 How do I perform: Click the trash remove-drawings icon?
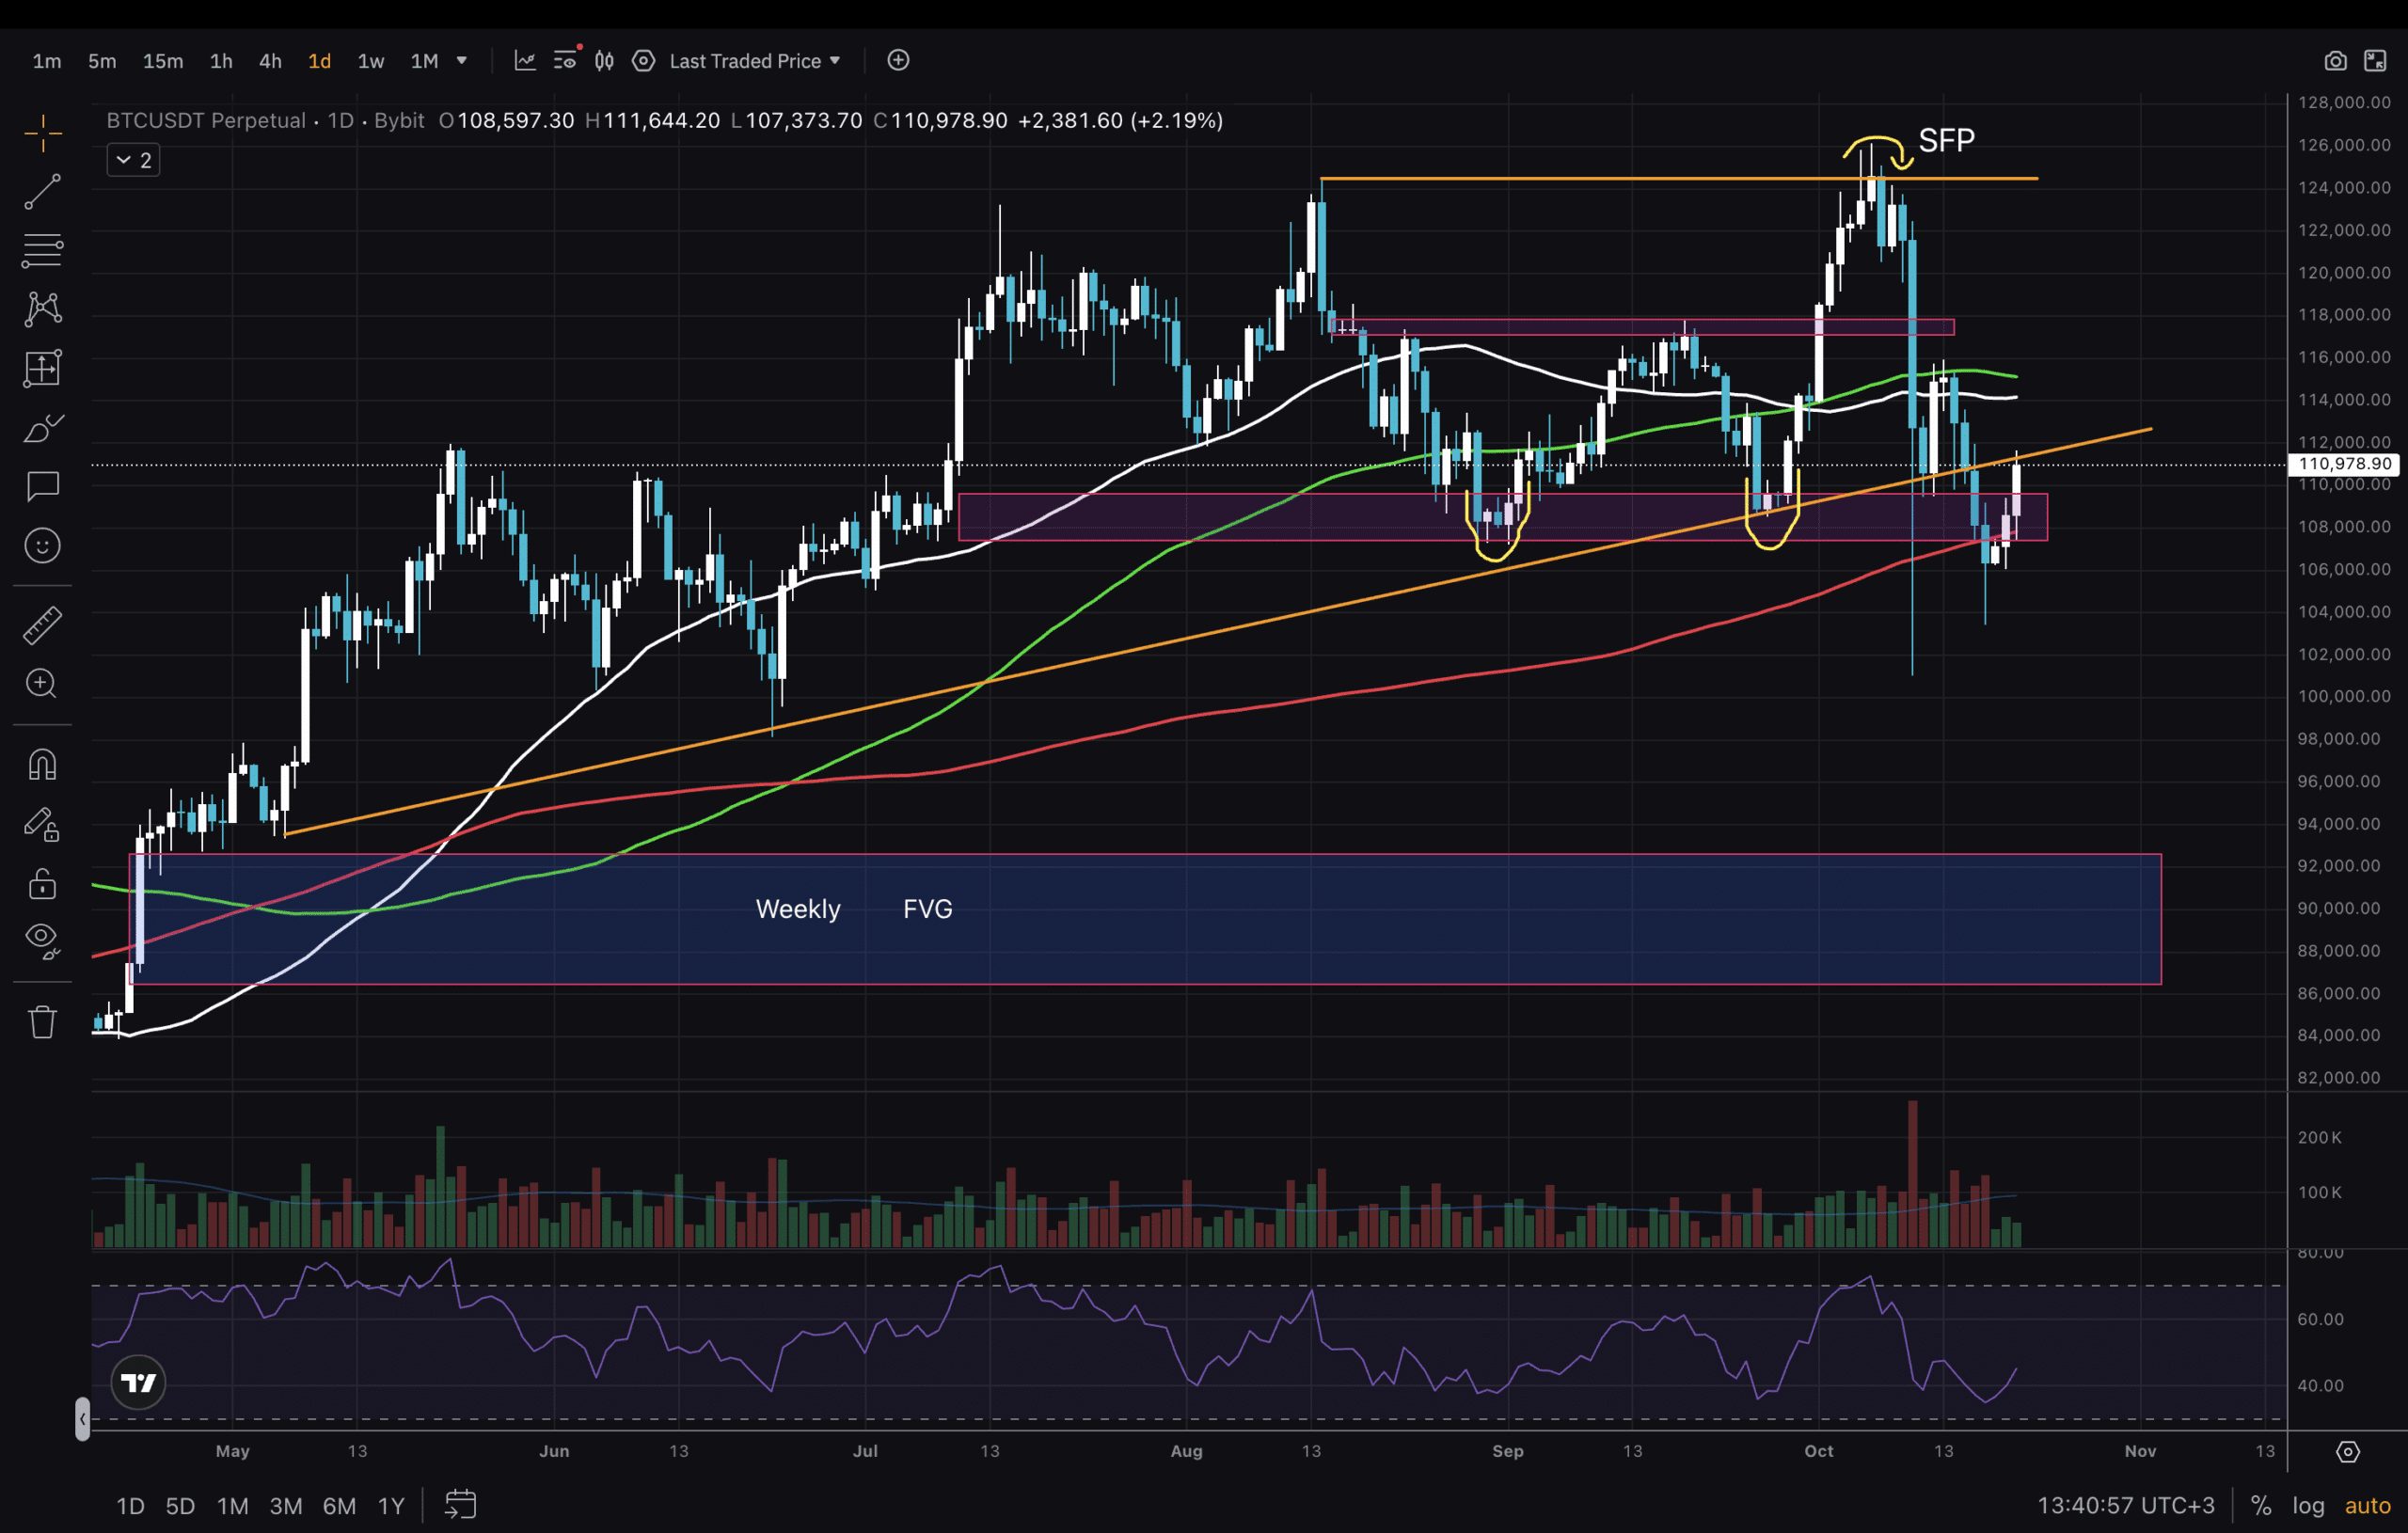tap(42, 1022)
